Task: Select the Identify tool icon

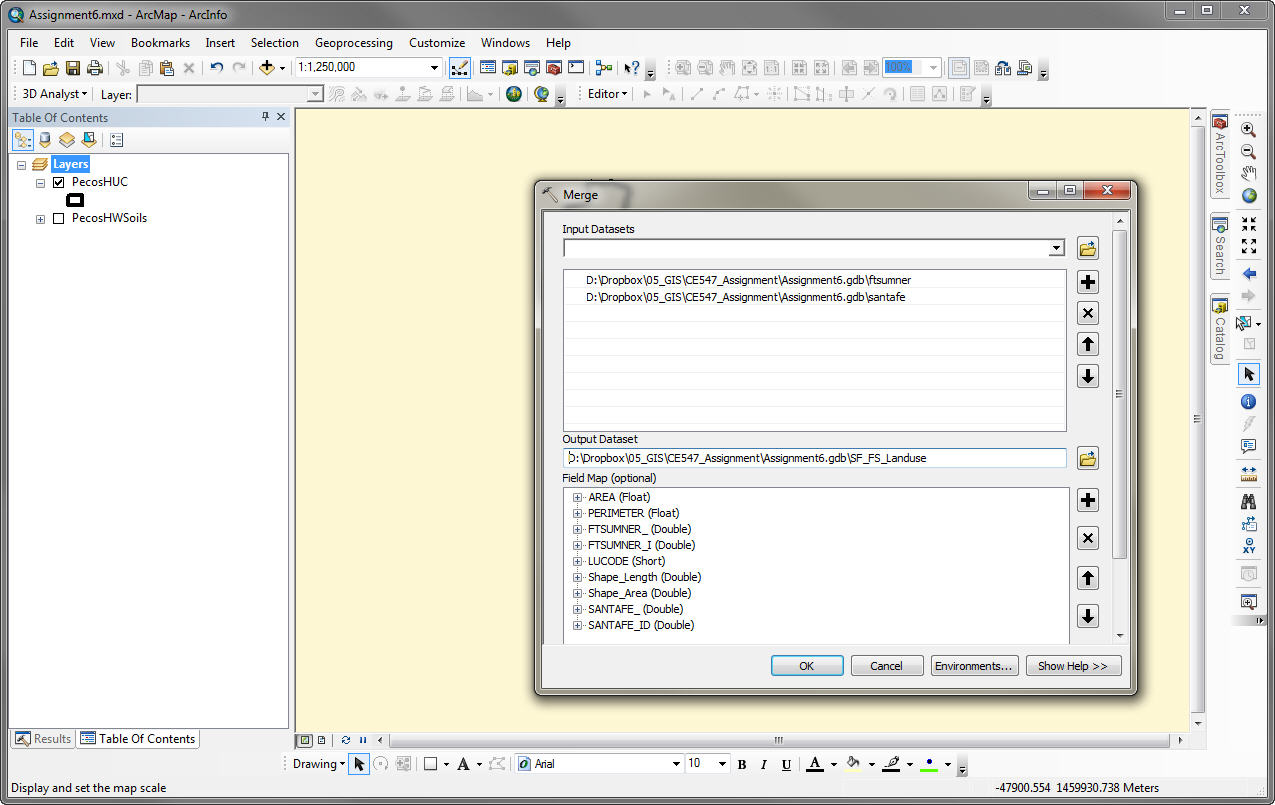Action: click(1248, 402)
